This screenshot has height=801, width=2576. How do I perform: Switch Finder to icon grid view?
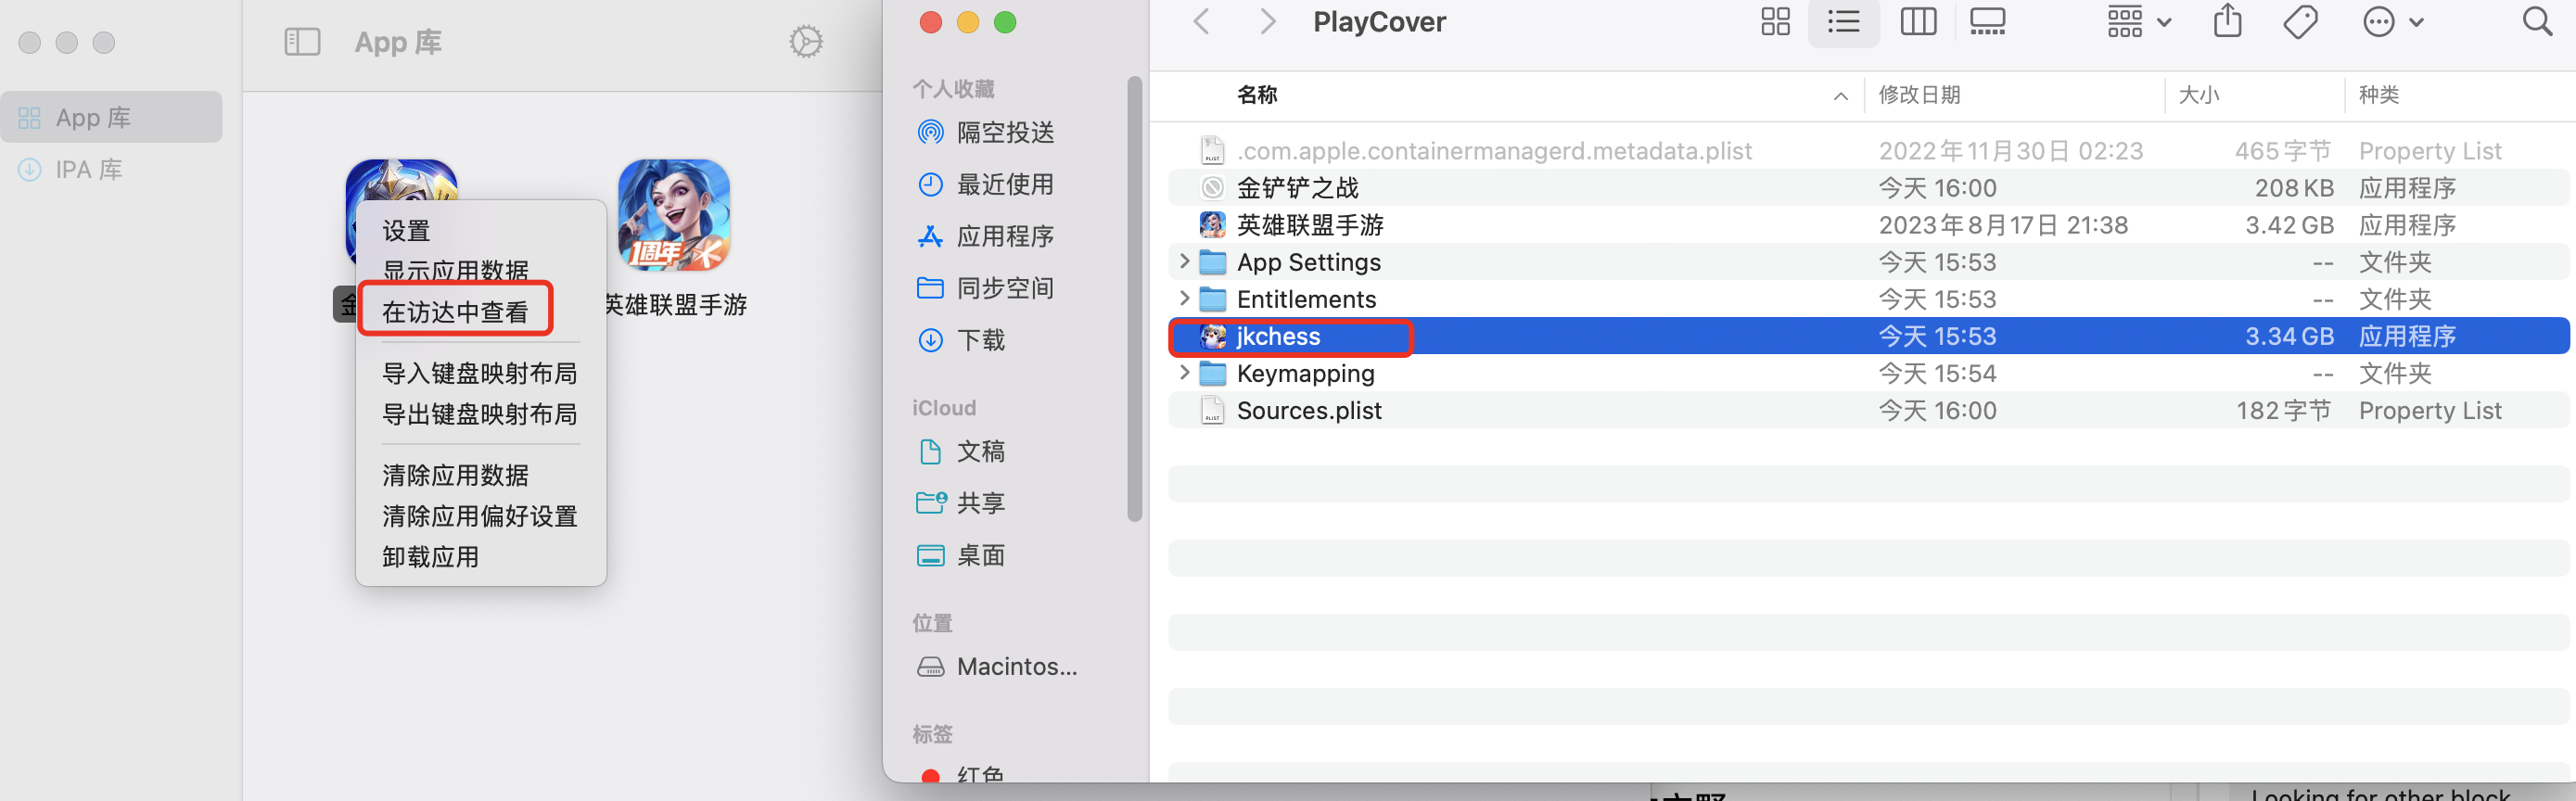coord(1775,22)
